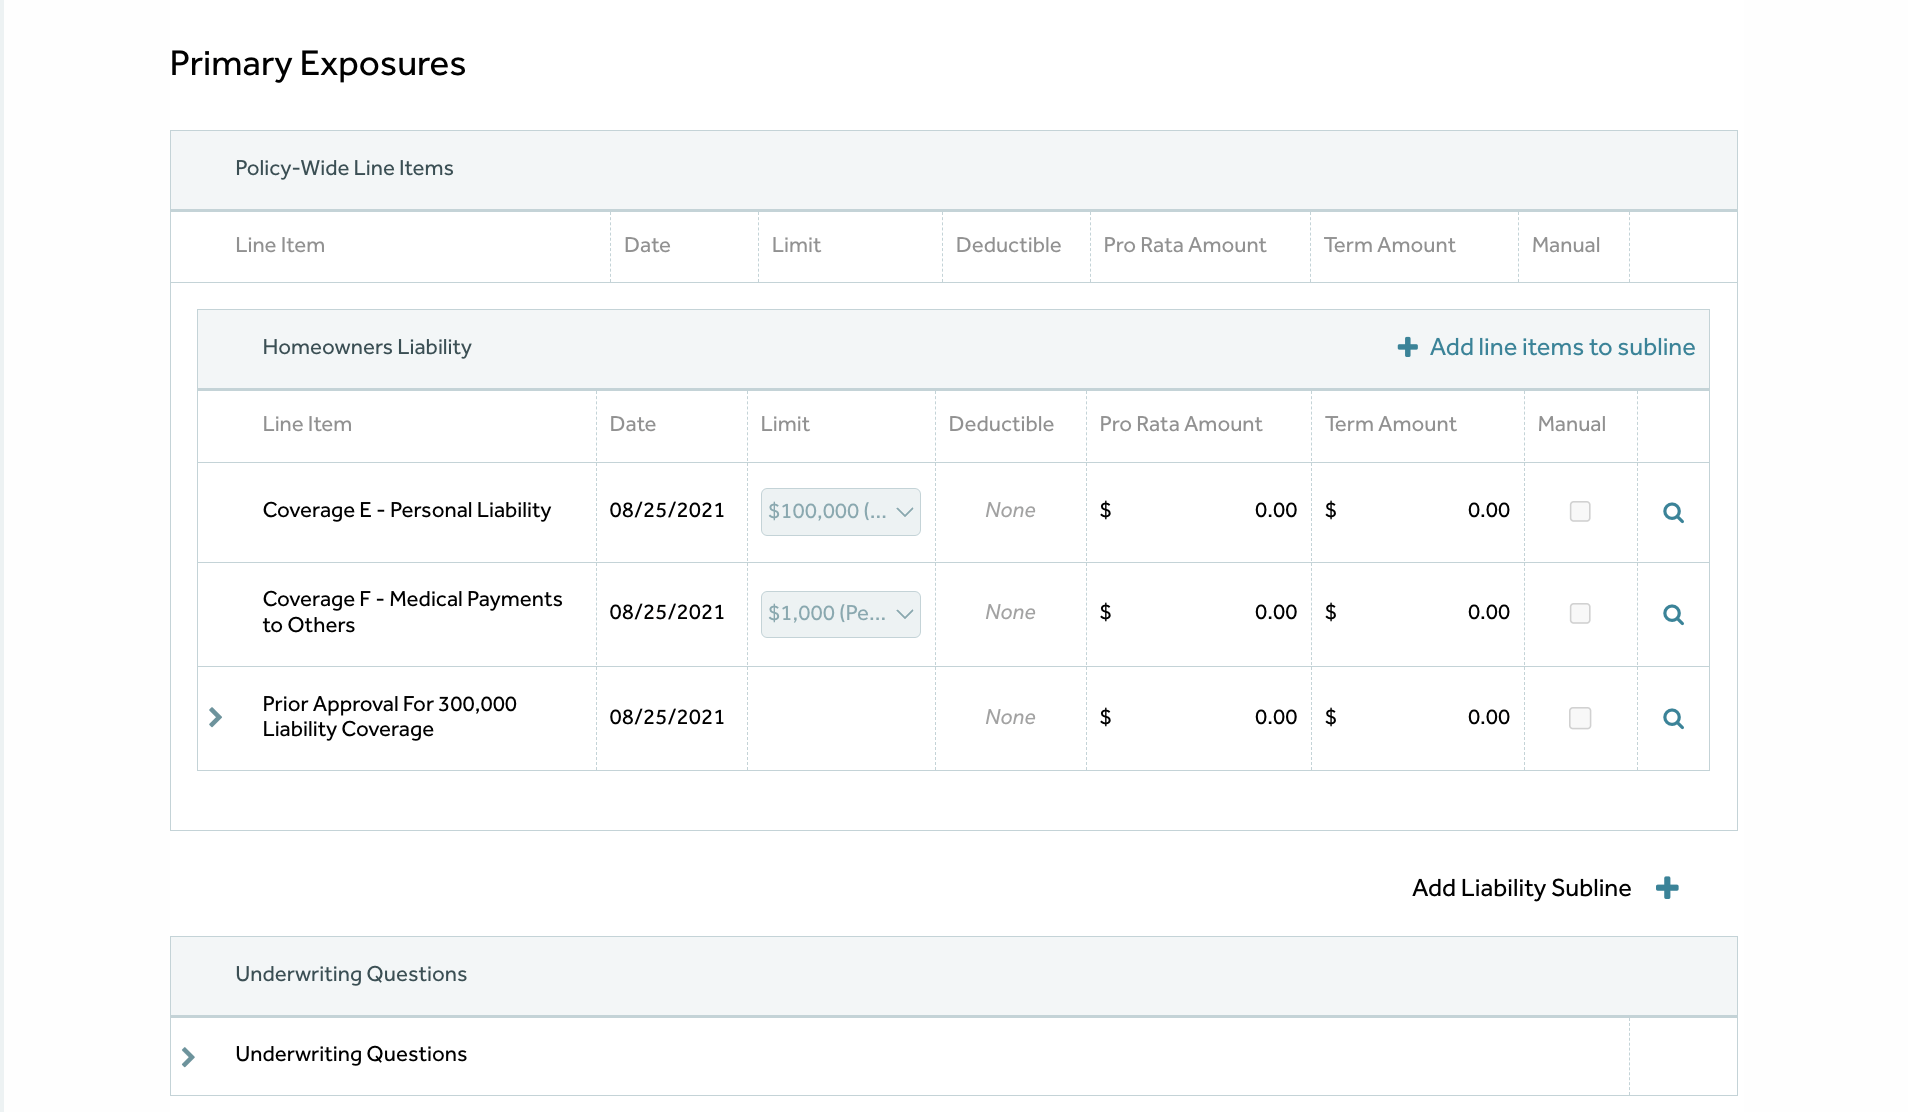Click Prior Approval Term Amount 0.00
Screen dimensions: 1908x1112
(x=1488, y=717)
